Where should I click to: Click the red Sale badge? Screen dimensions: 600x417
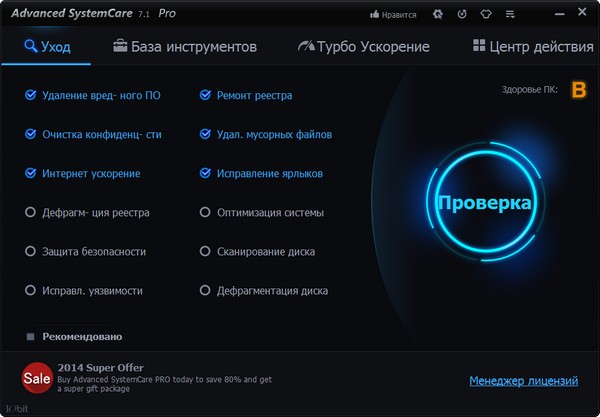pos(37,380)
